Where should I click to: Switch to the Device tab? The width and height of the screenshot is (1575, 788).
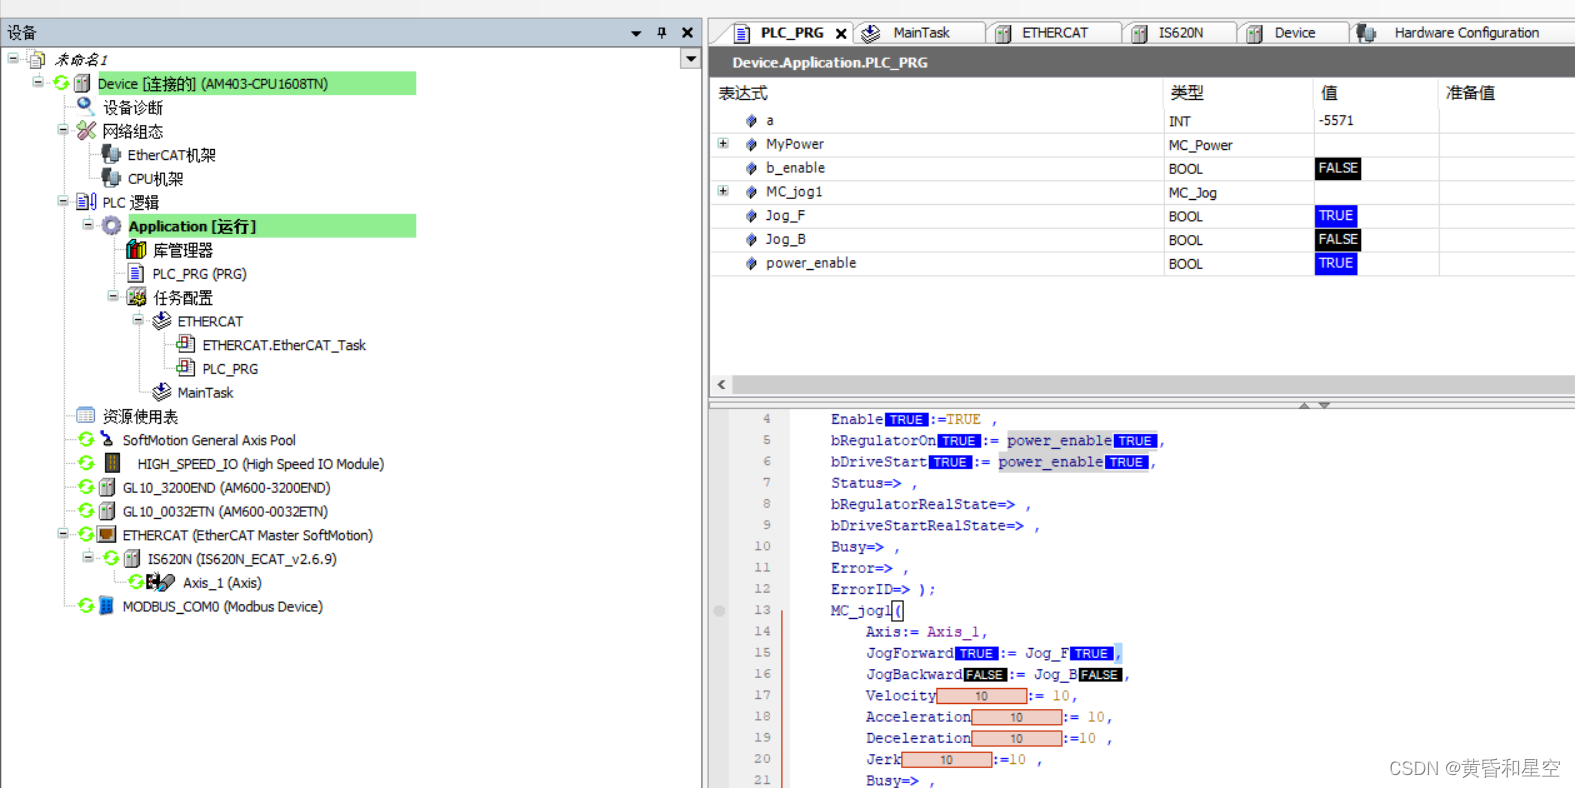1294,33
